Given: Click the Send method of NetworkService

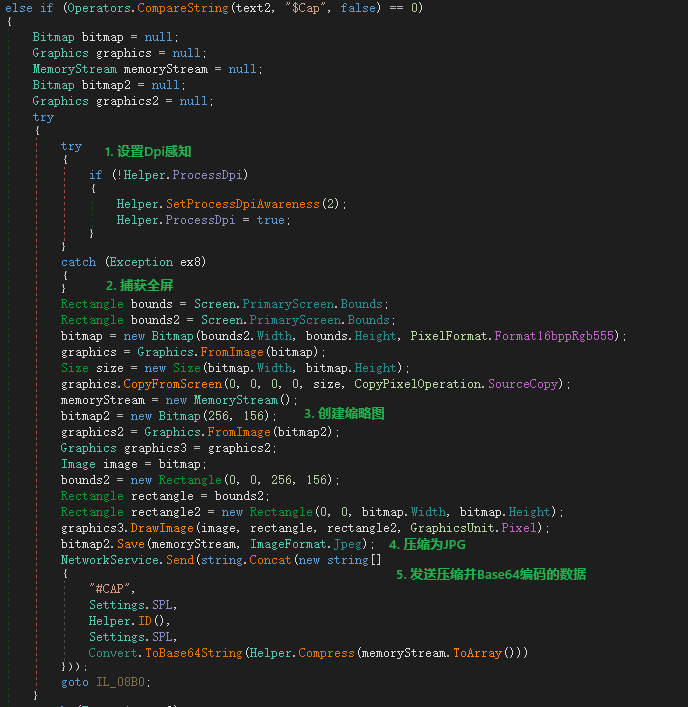Looking at the screenshot, I should 180,560.
